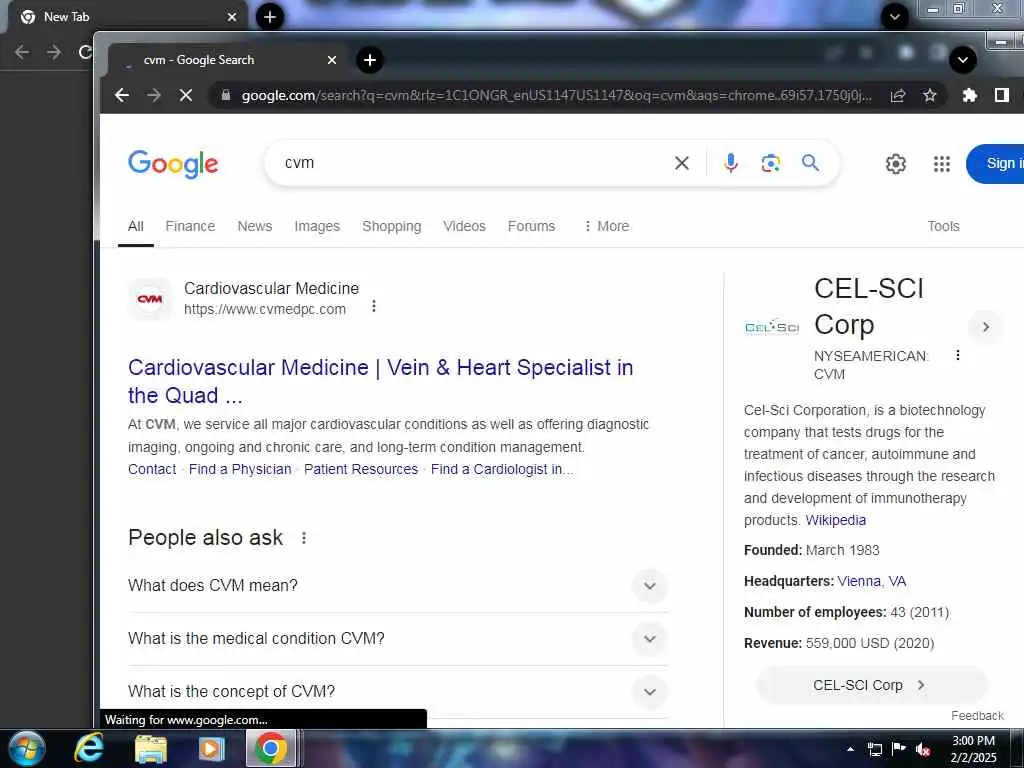Open a new tab in the background New Tab window
Viewport: 1024px width, 768px height.
click(x=270, y=17)
